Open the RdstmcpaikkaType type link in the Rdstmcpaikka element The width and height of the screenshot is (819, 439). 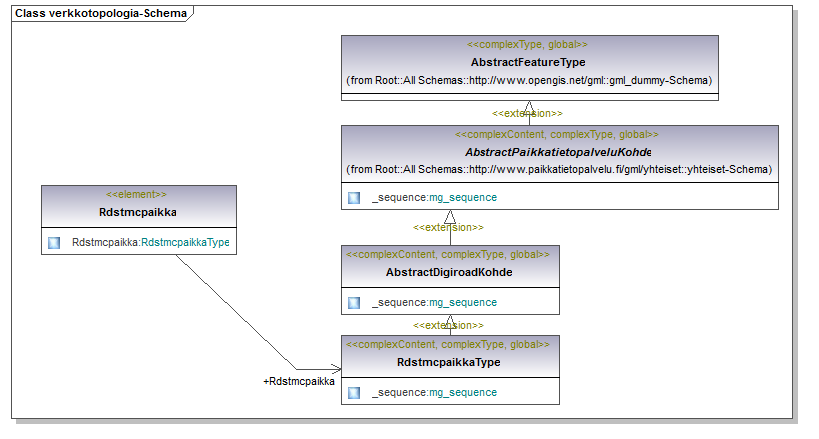coord(185,242)
